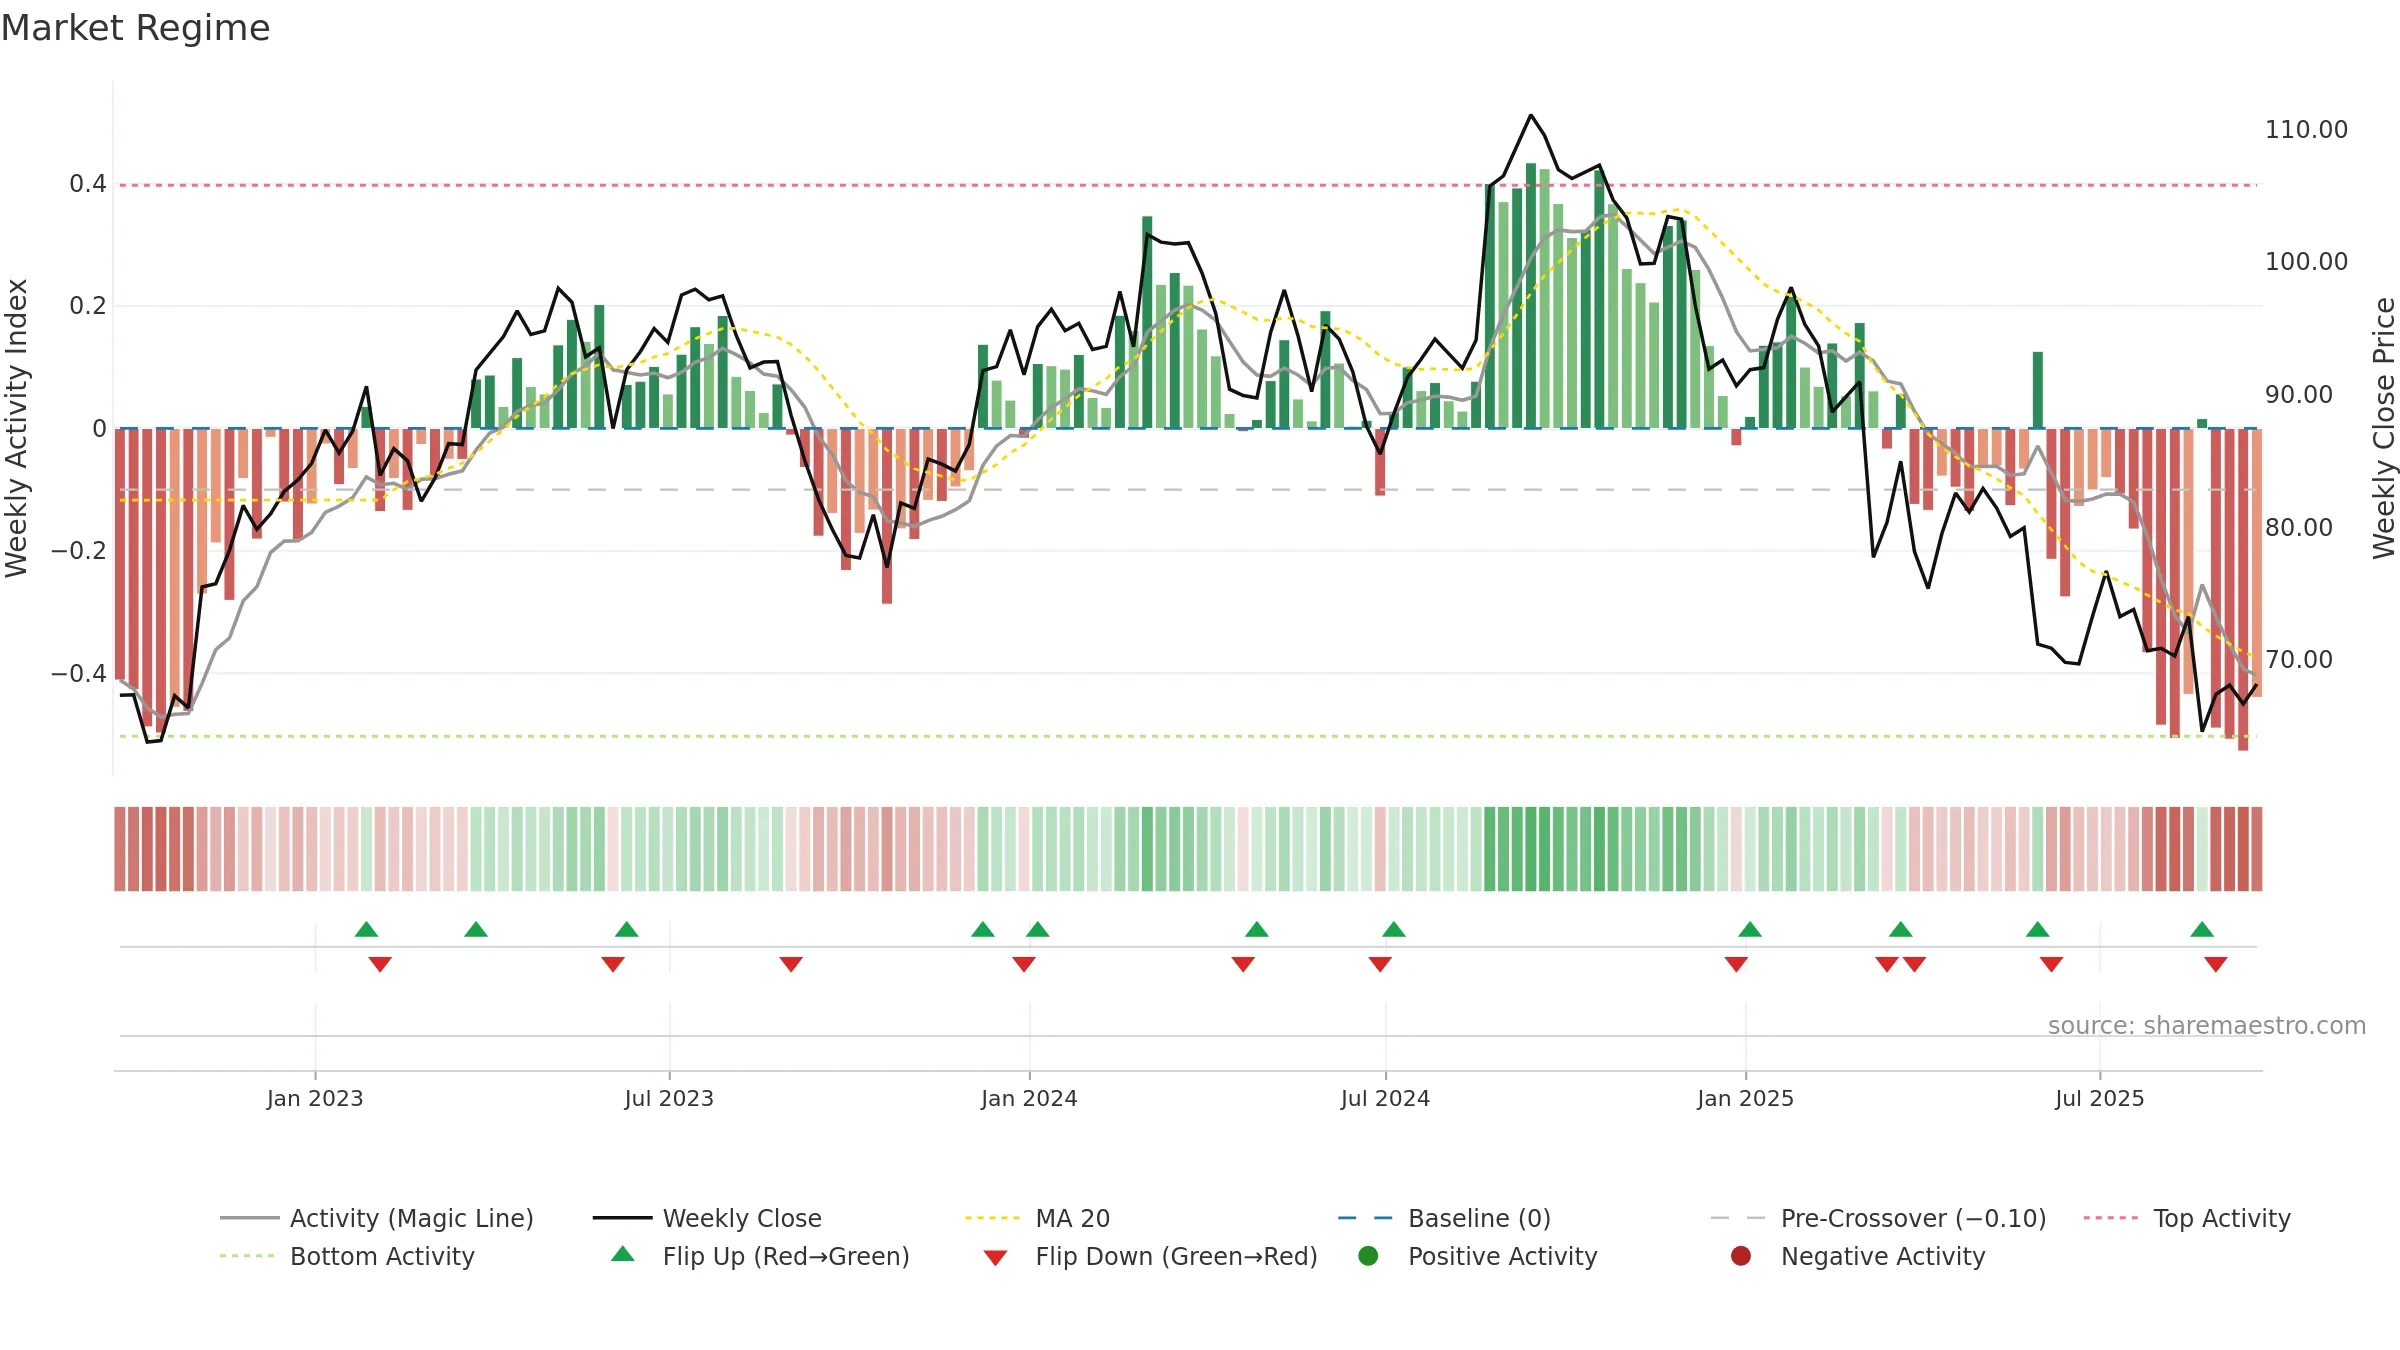This screenshot has height=1350, width=2400.
Task: Toggle Activity (Magic Line) legend entry
Action: [377, 1218]
